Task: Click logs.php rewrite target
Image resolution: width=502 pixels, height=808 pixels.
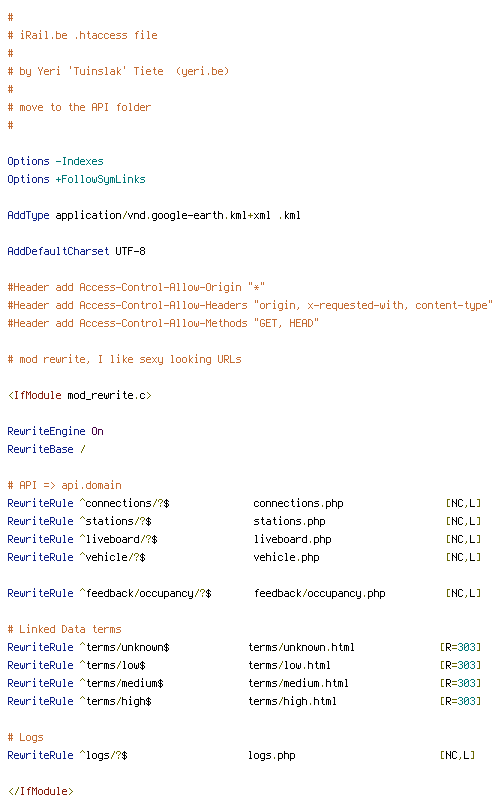Action: pos(272,755)
